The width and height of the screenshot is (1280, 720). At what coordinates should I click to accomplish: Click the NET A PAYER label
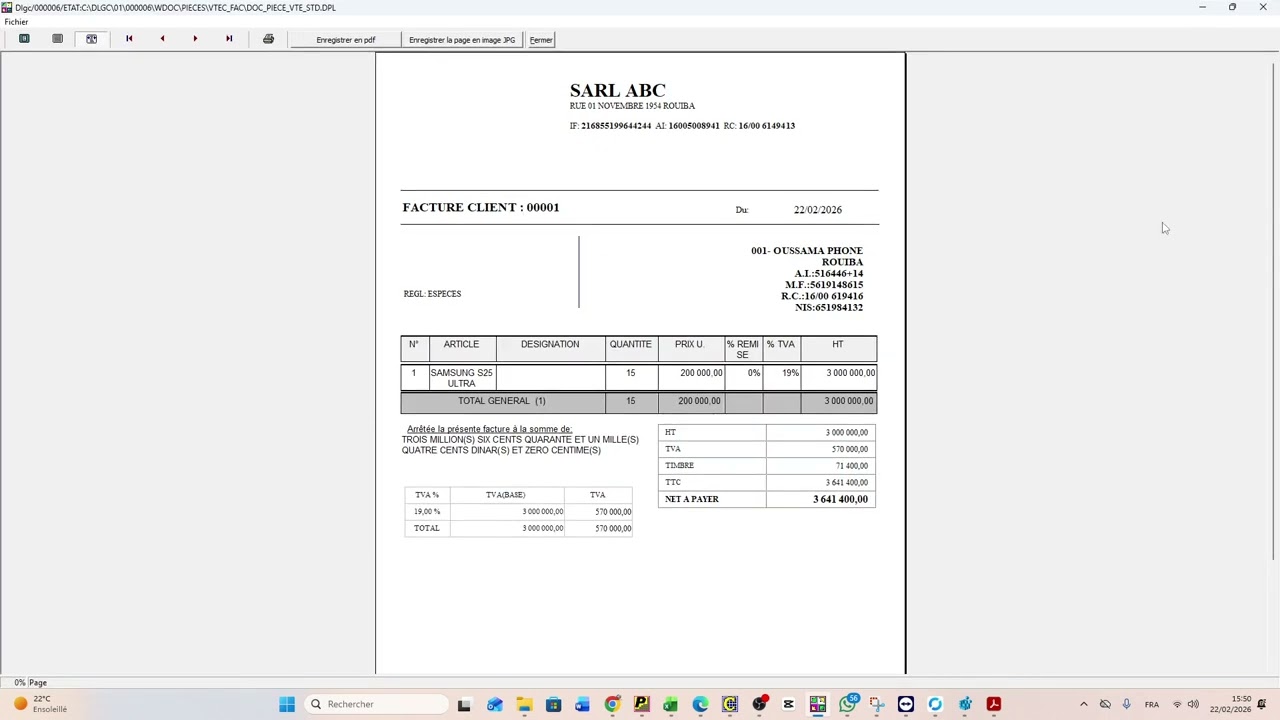tap(692, 499)
